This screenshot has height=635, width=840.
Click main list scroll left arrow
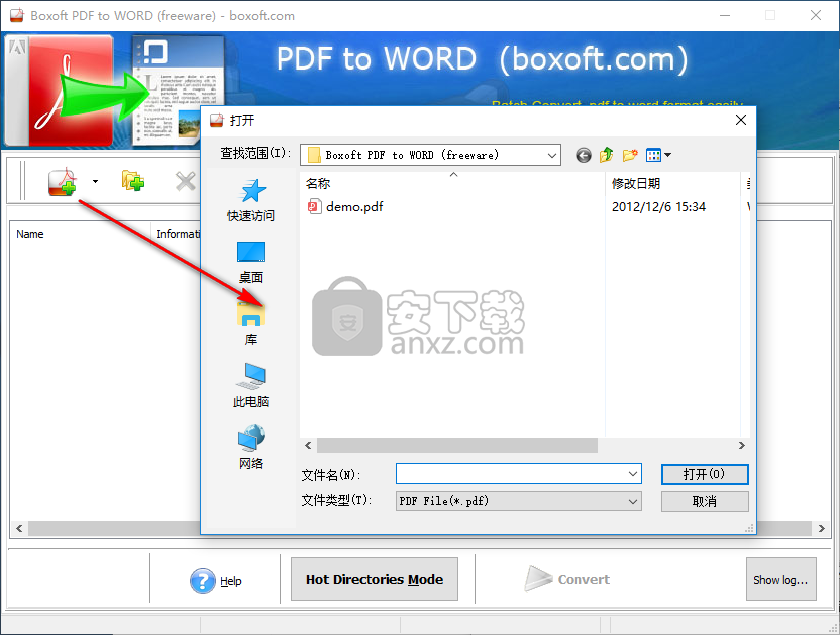(19, 529)
